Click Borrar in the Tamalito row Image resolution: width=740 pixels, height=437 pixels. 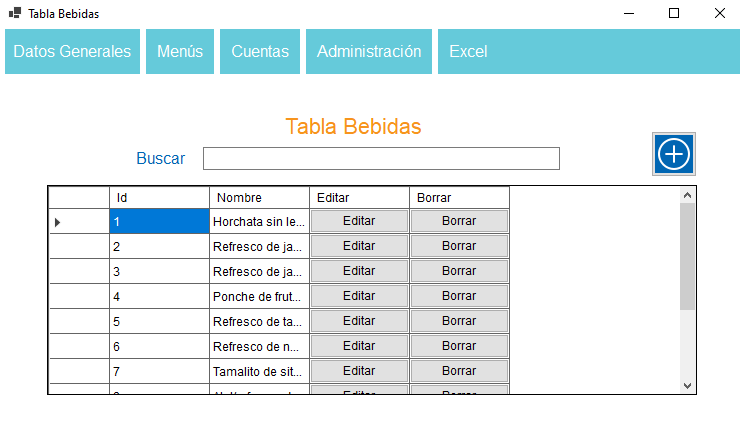(x=459, y=371)
